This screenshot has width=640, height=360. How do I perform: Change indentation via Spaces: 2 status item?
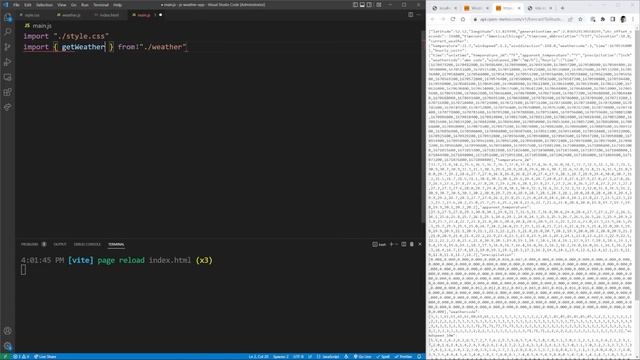point(281,357)
